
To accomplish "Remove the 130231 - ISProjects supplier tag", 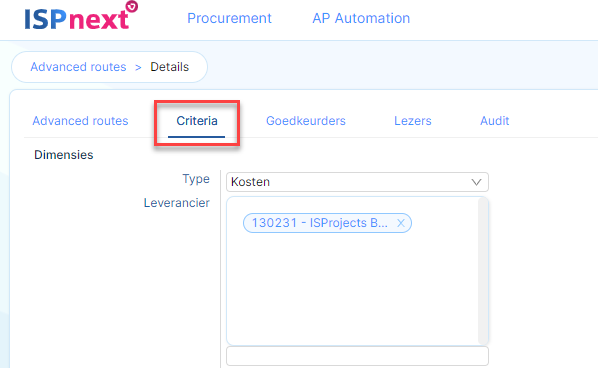I will tap(400, 223).
